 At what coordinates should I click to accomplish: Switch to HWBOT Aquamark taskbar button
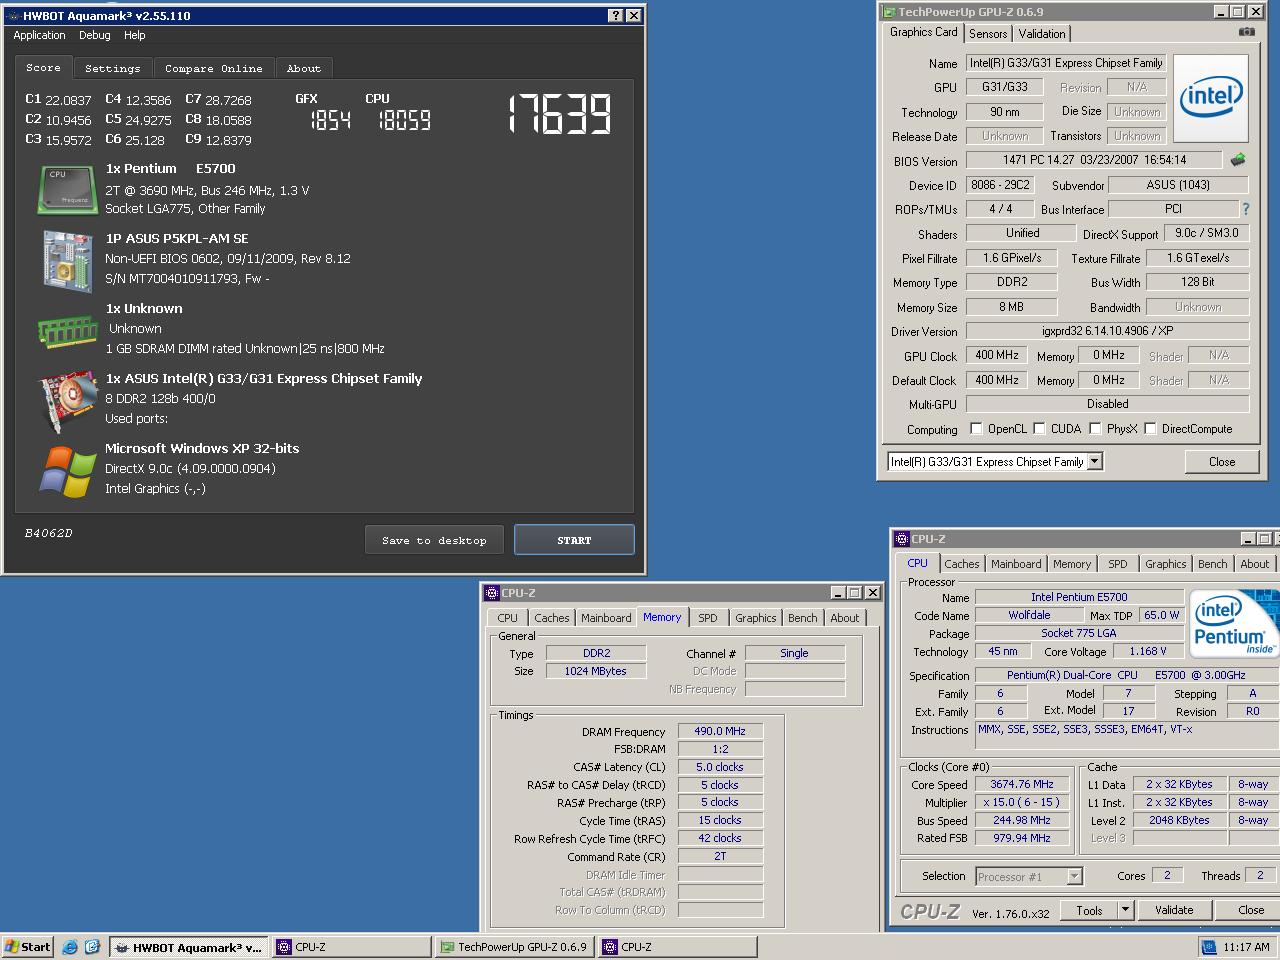[x=187, y=947]
